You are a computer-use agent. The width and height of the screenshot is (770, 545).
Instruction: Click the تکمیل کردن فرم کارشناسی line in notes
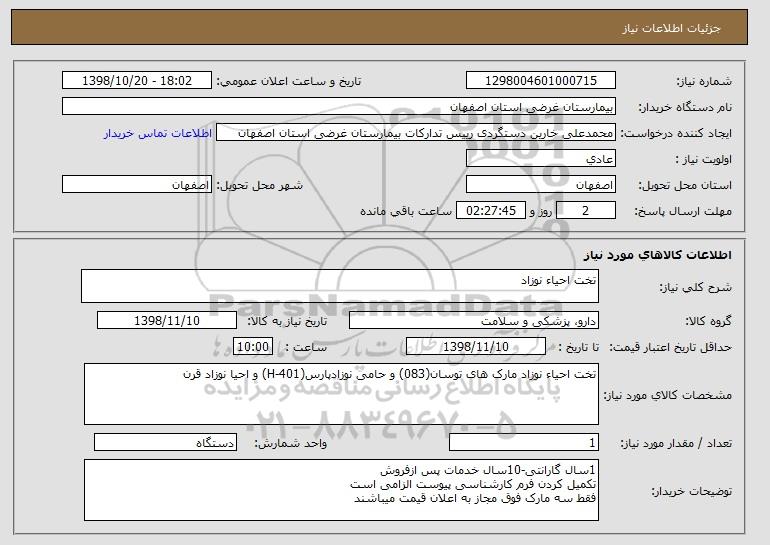point(473,484)
